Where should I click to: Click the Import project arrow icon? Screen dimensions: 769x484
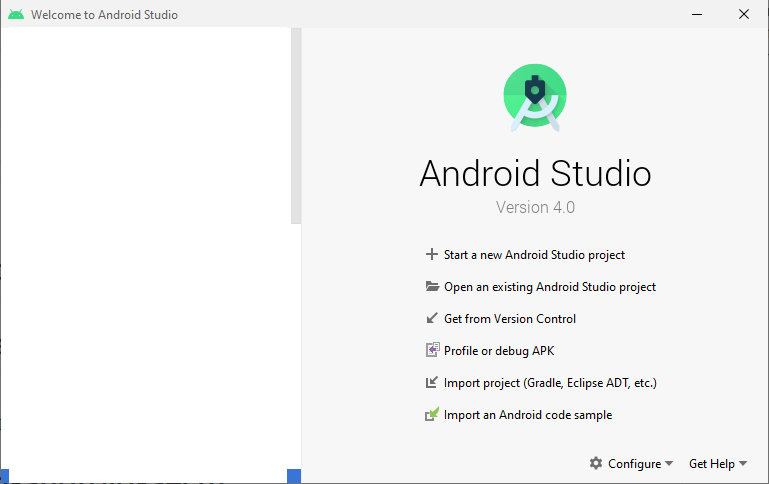(x=432, y=382)
